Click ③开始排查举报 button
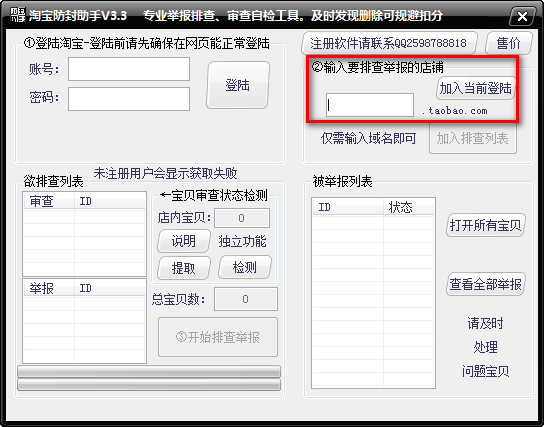The width and height of the screenshot is (544, 427). (218, 337)
